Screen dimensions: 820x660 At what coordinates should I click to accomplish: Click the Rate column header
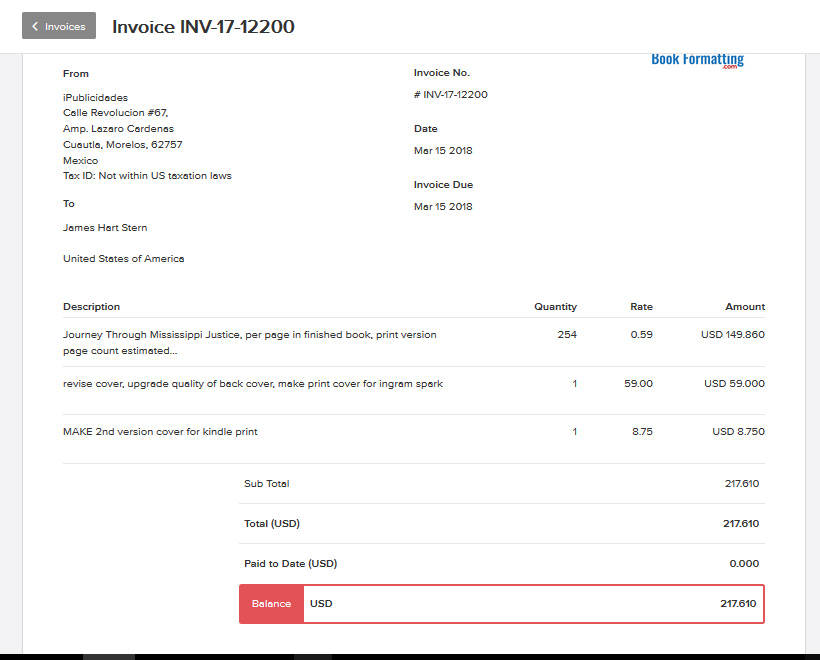pos(641,306)
